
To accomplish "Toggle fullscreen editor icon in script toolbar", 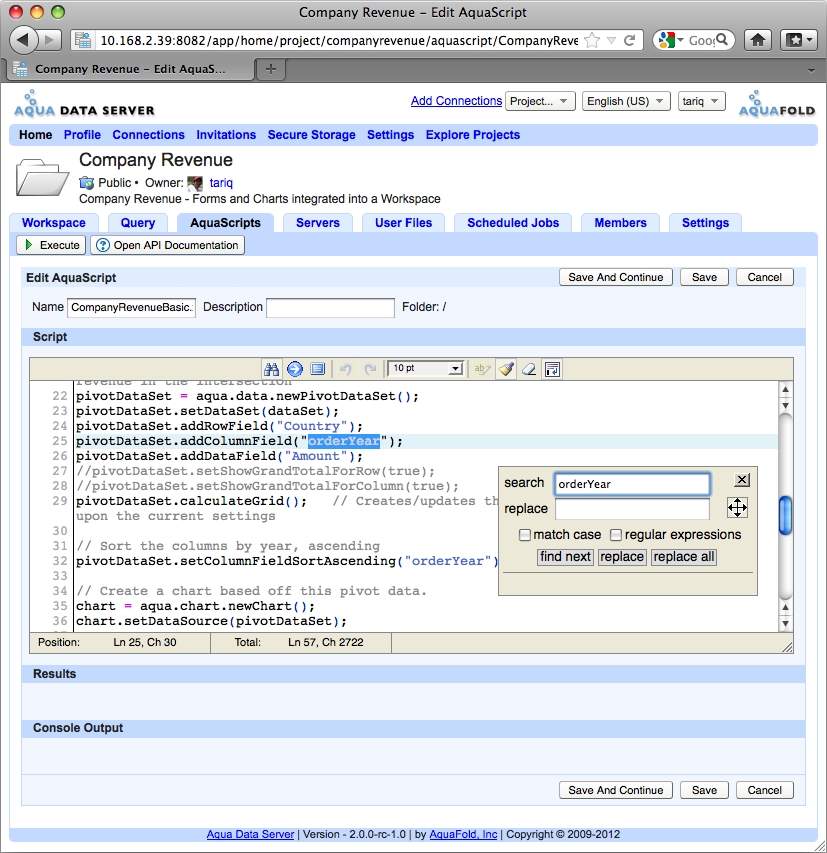I will (318, 369).
